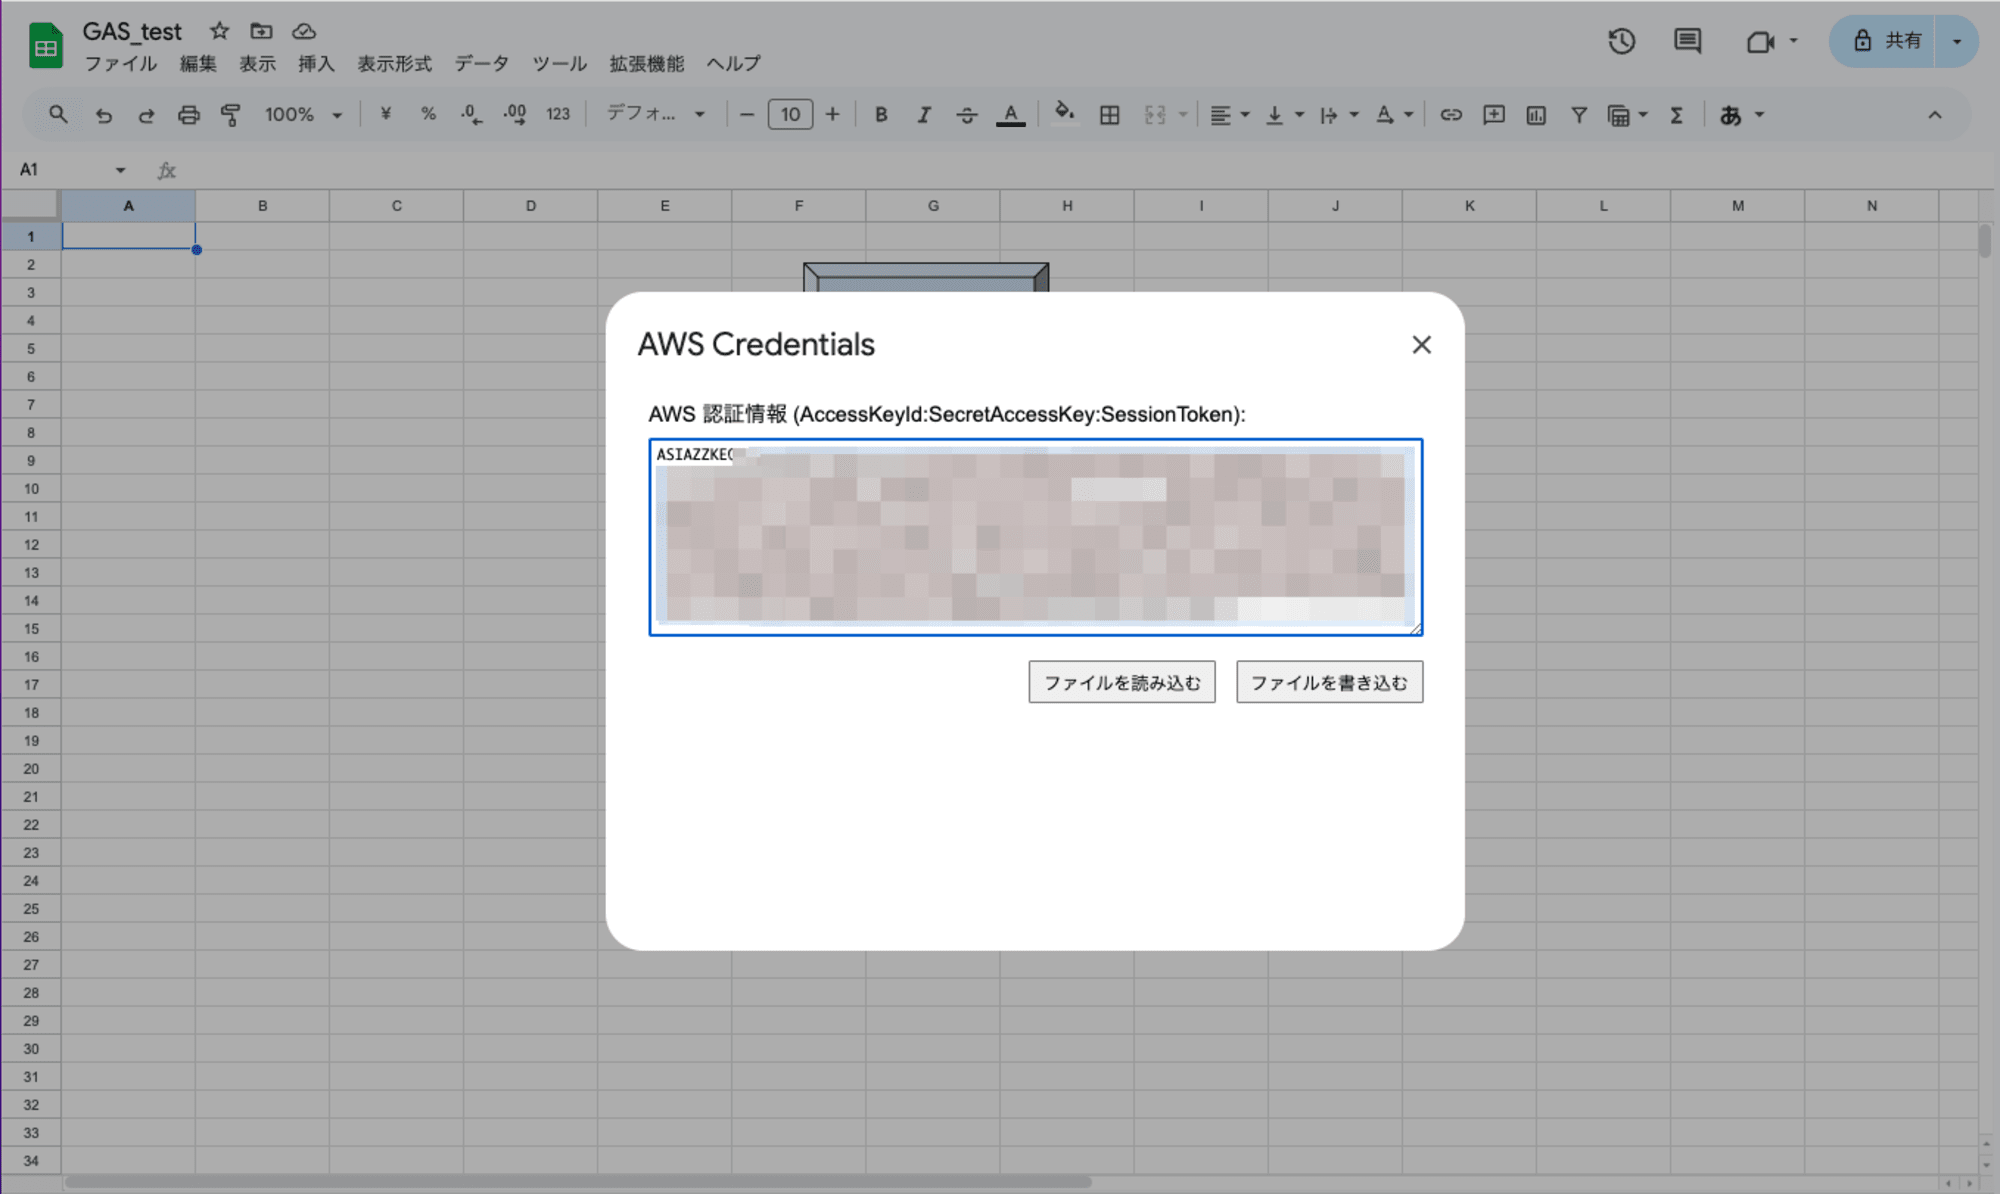This screenshot has height=1194, width=2000.
Task: Expand filter views dropdown
Action: point(1643,115)
